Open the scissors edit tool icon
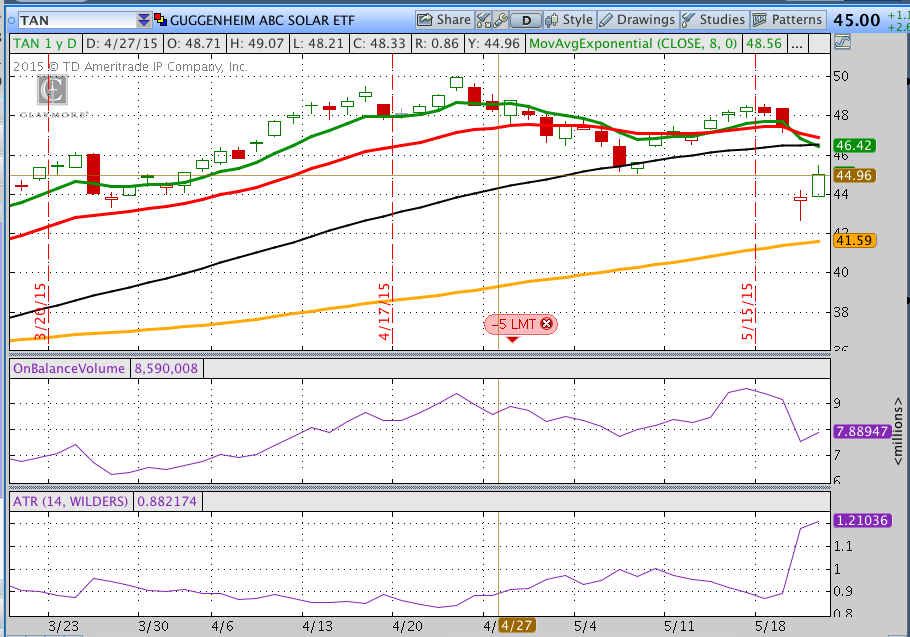 483,20
